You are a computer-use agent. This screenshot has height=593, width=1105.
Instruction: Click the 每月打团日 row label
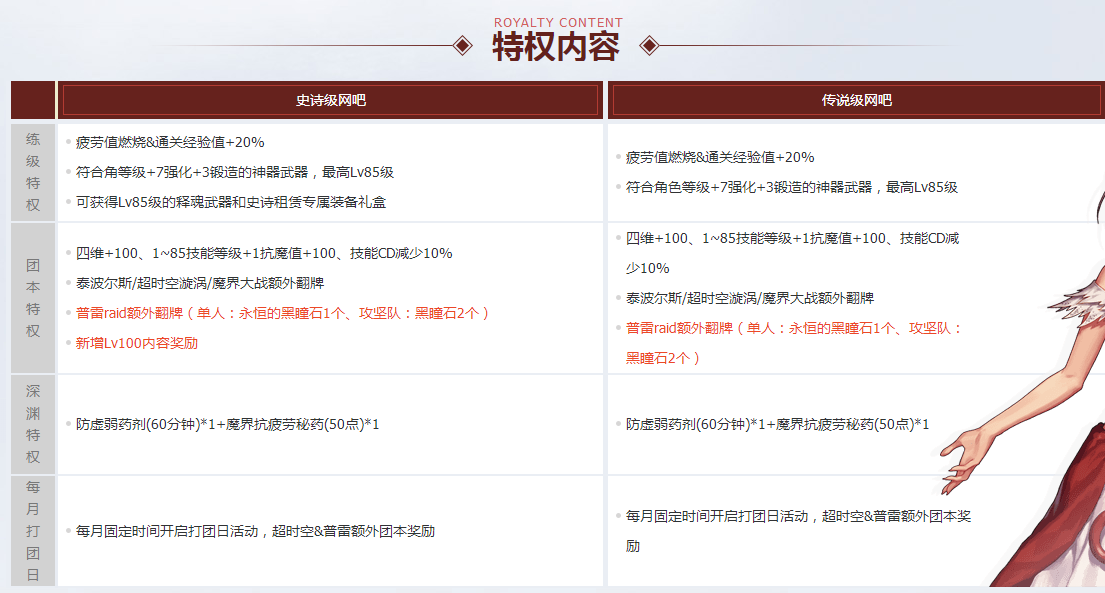[31, 531]
